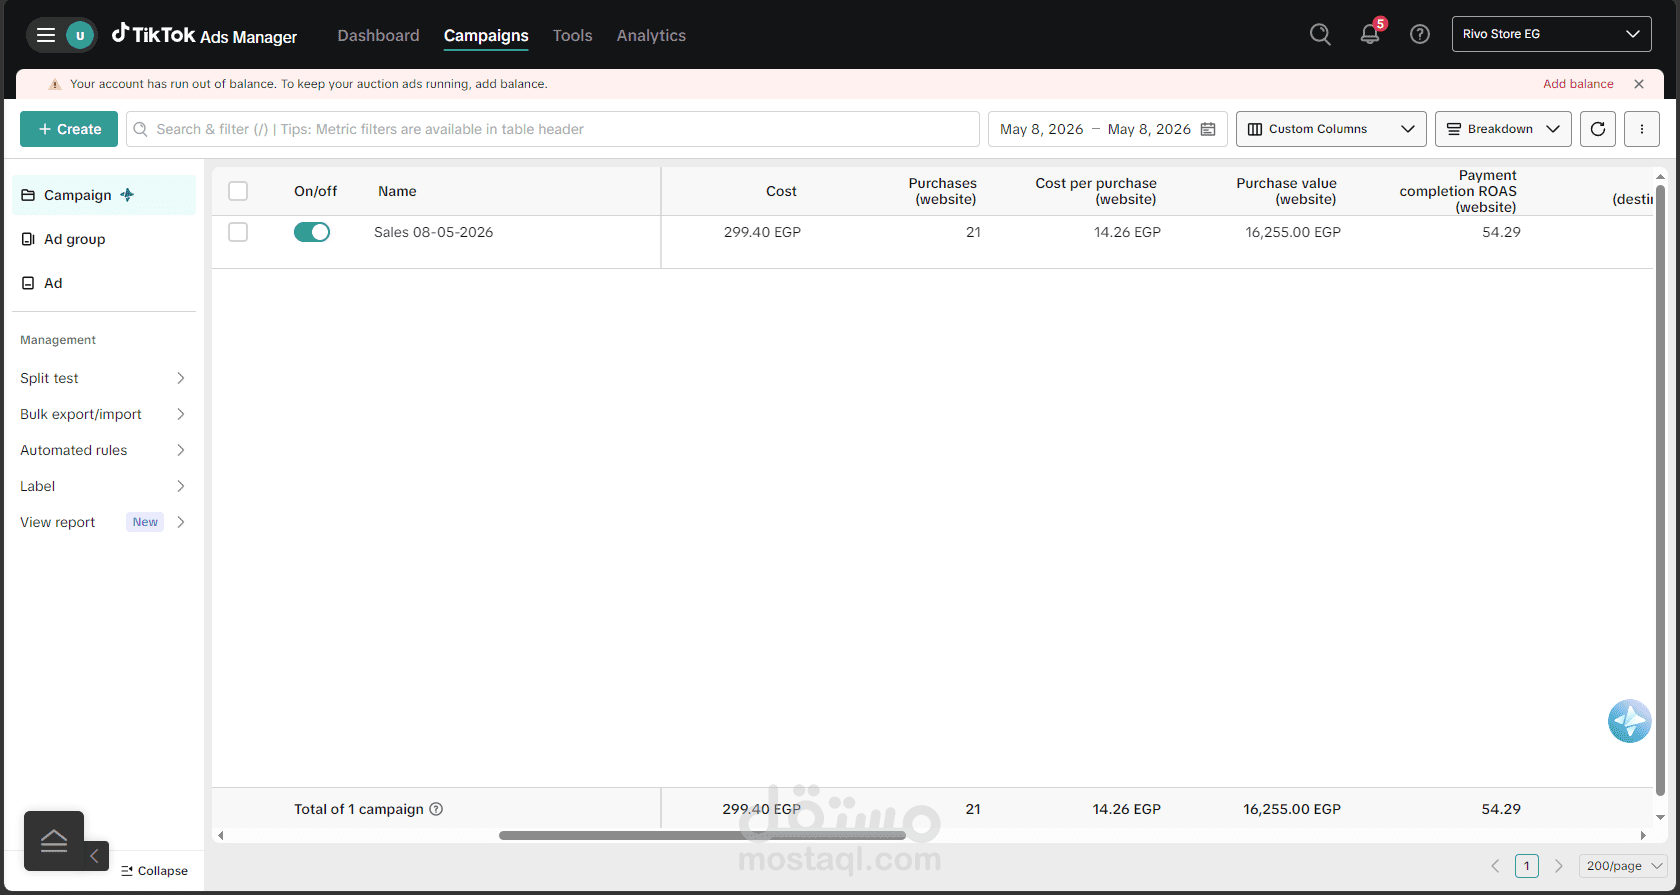Open the Breakdown dropdown
The image size is (1680, 895).
1503,129
